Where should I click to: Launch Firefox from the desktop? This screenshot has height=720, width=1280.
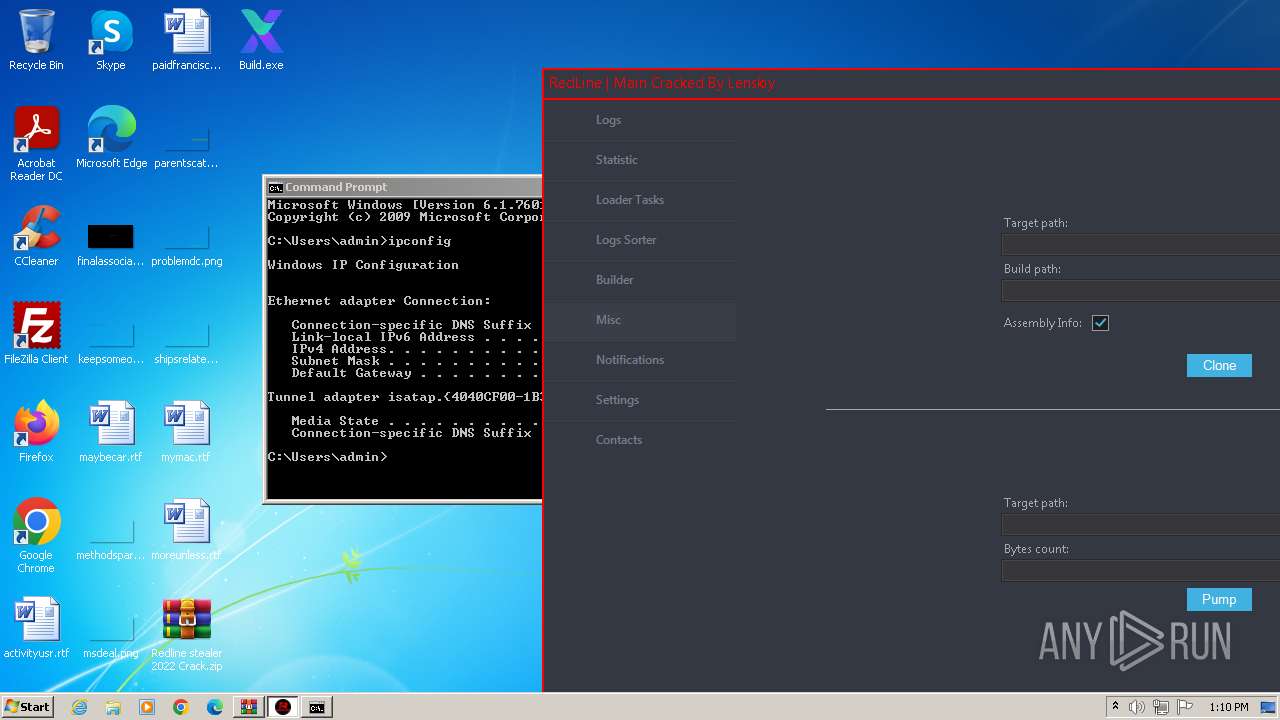[36, 432]
